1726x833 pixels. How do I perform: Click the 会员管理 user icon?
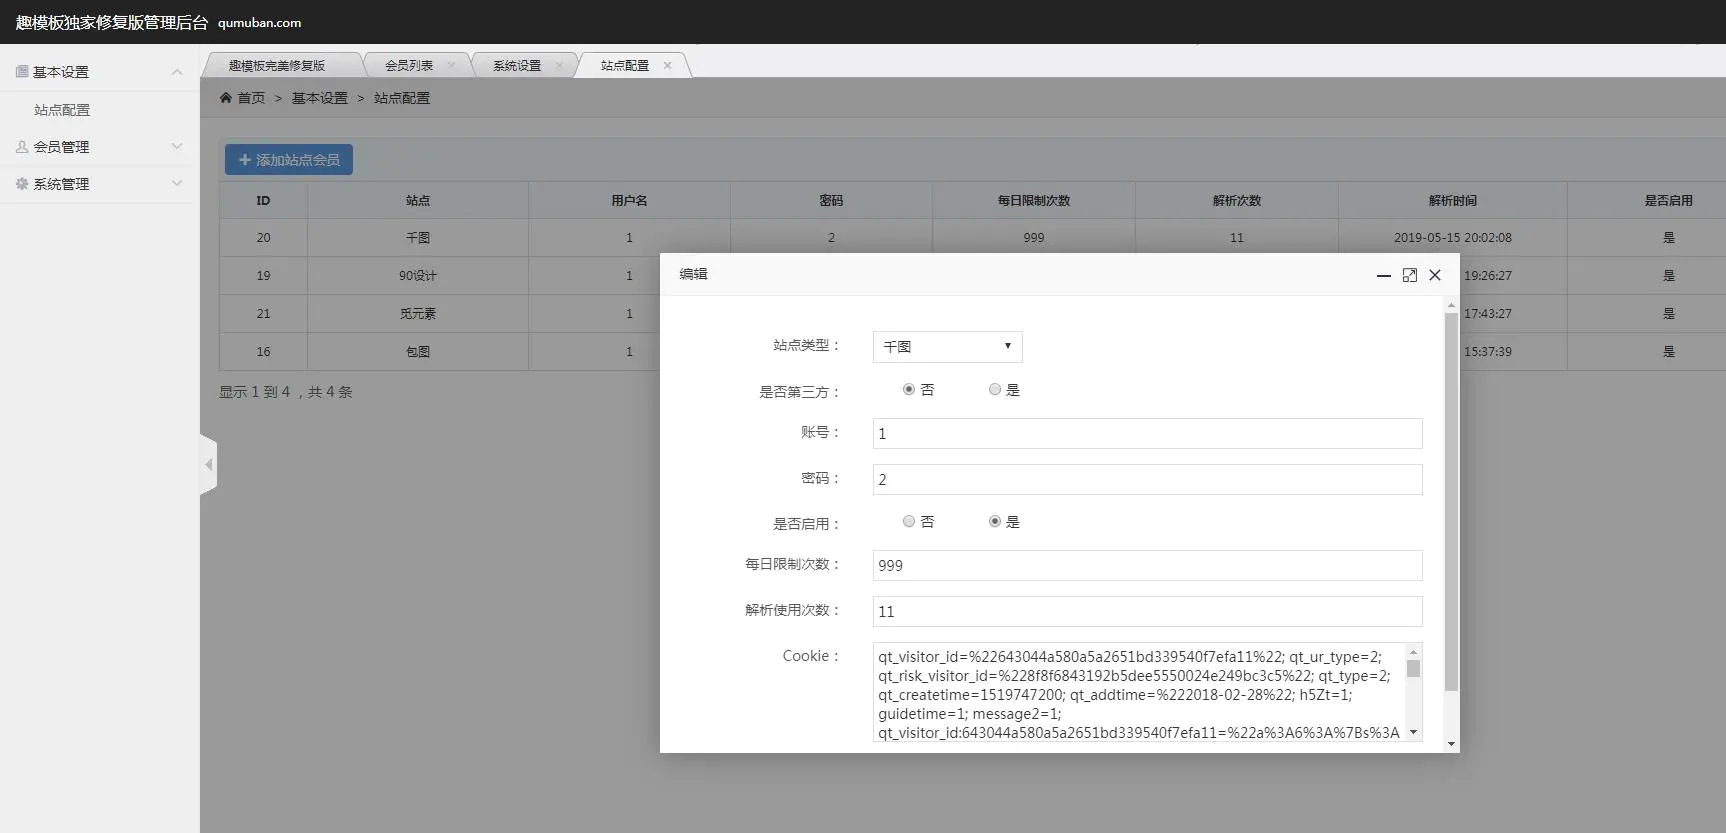22,147
